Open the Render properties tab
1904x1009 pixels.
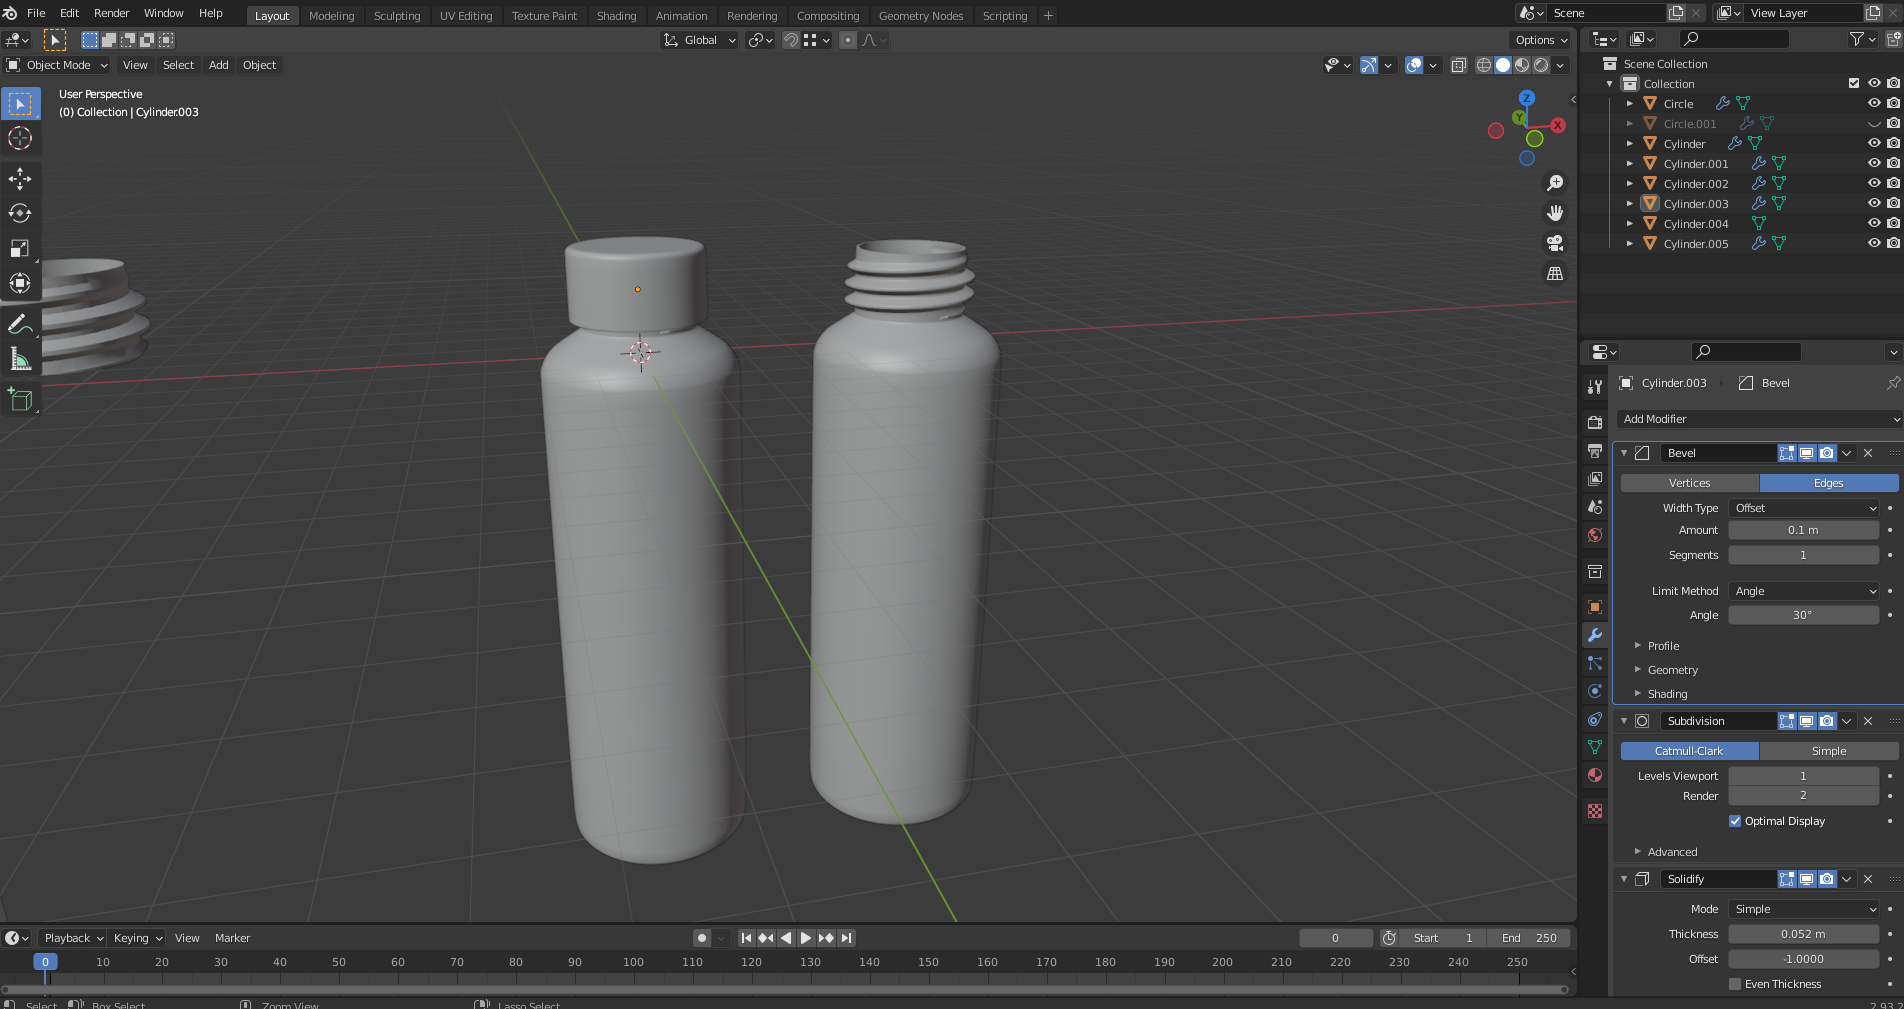coord(1595,423)
